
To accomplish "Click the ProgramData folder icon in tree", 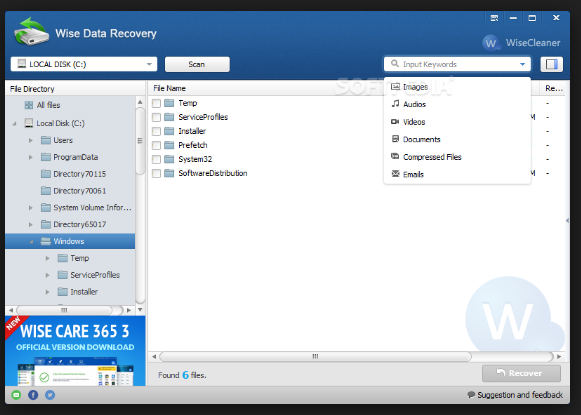I will [x=46, y=157].
